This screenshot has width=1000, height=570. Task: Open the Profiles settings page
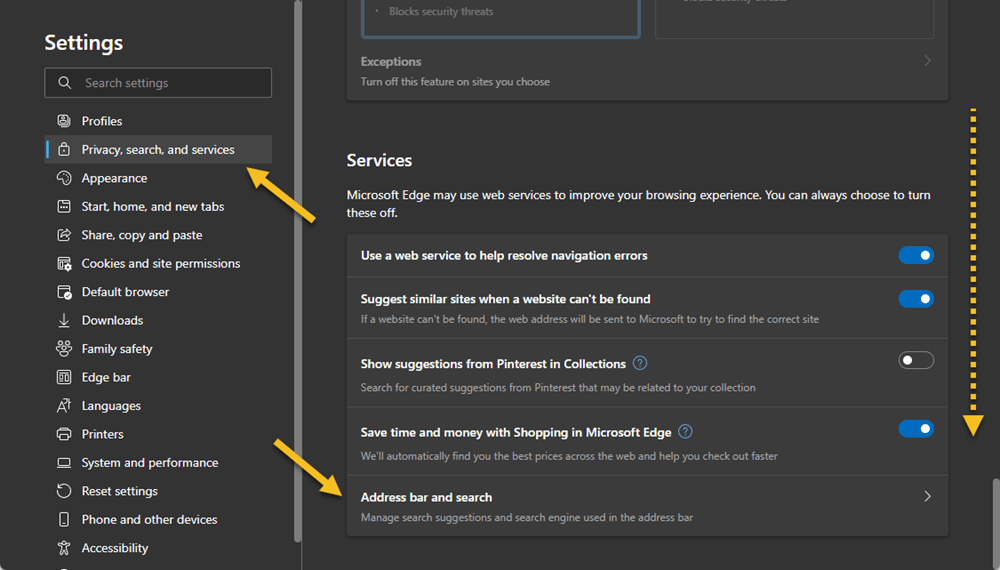[158, 121]
